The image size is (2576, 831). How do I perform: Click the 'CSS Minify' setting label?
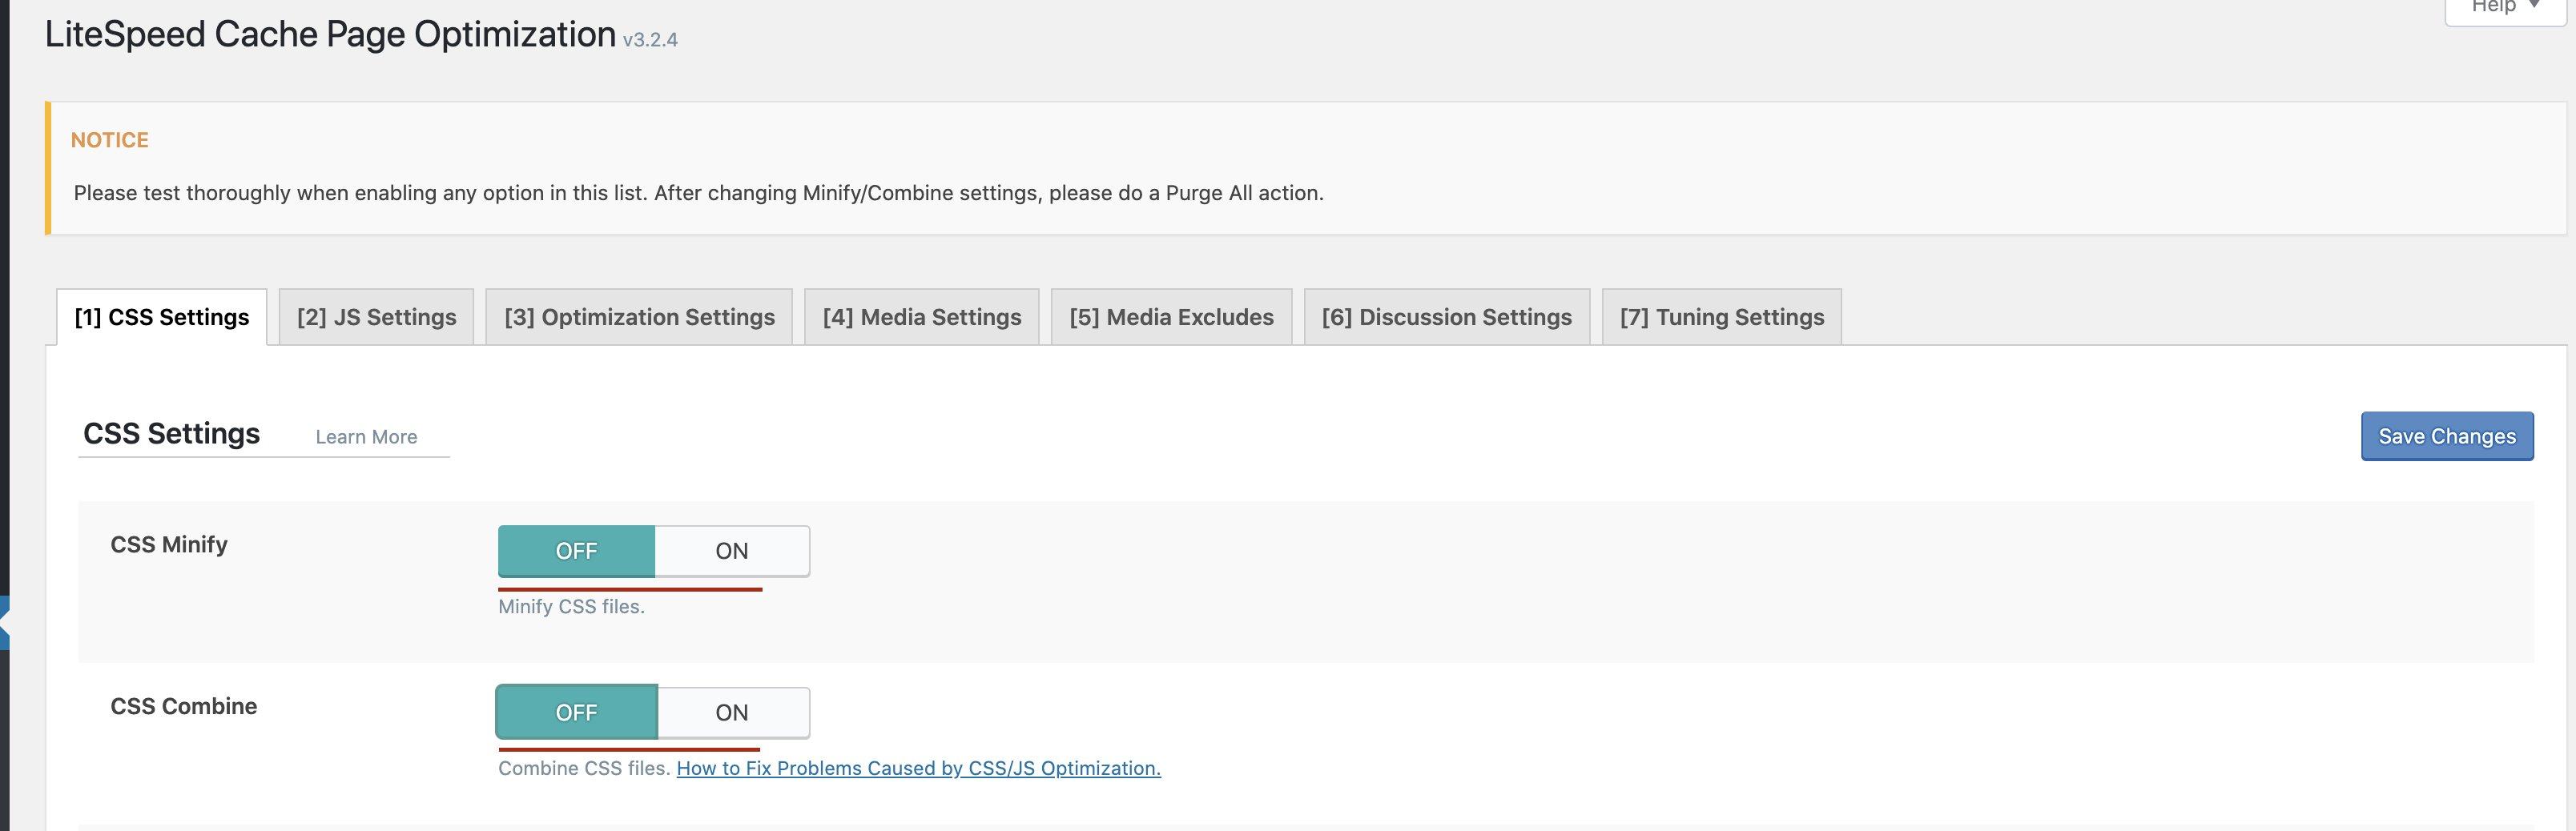[x=169, y=544]
